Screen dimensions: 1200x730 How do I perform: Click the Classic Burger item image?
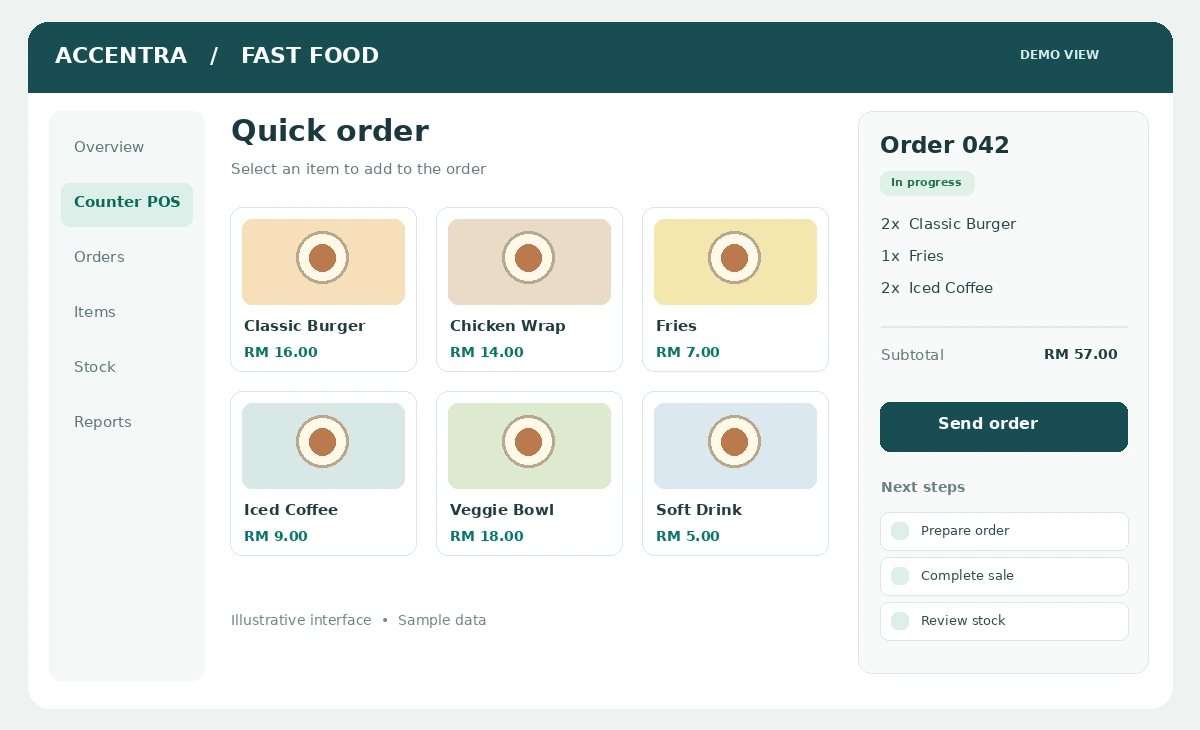pos(323,262)
